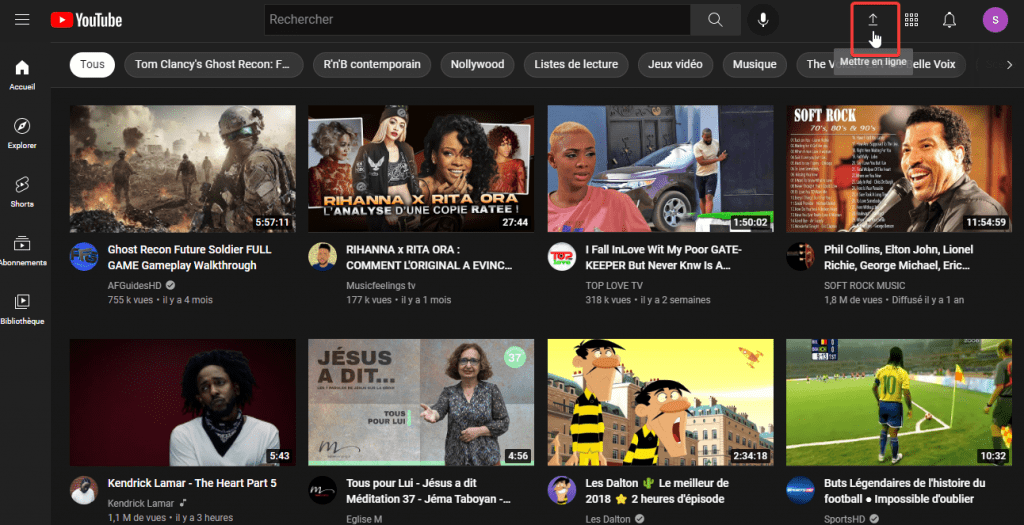Open Eglise M channel avatar
This screenshot has height=525, width=1024.
click(323, 490)
